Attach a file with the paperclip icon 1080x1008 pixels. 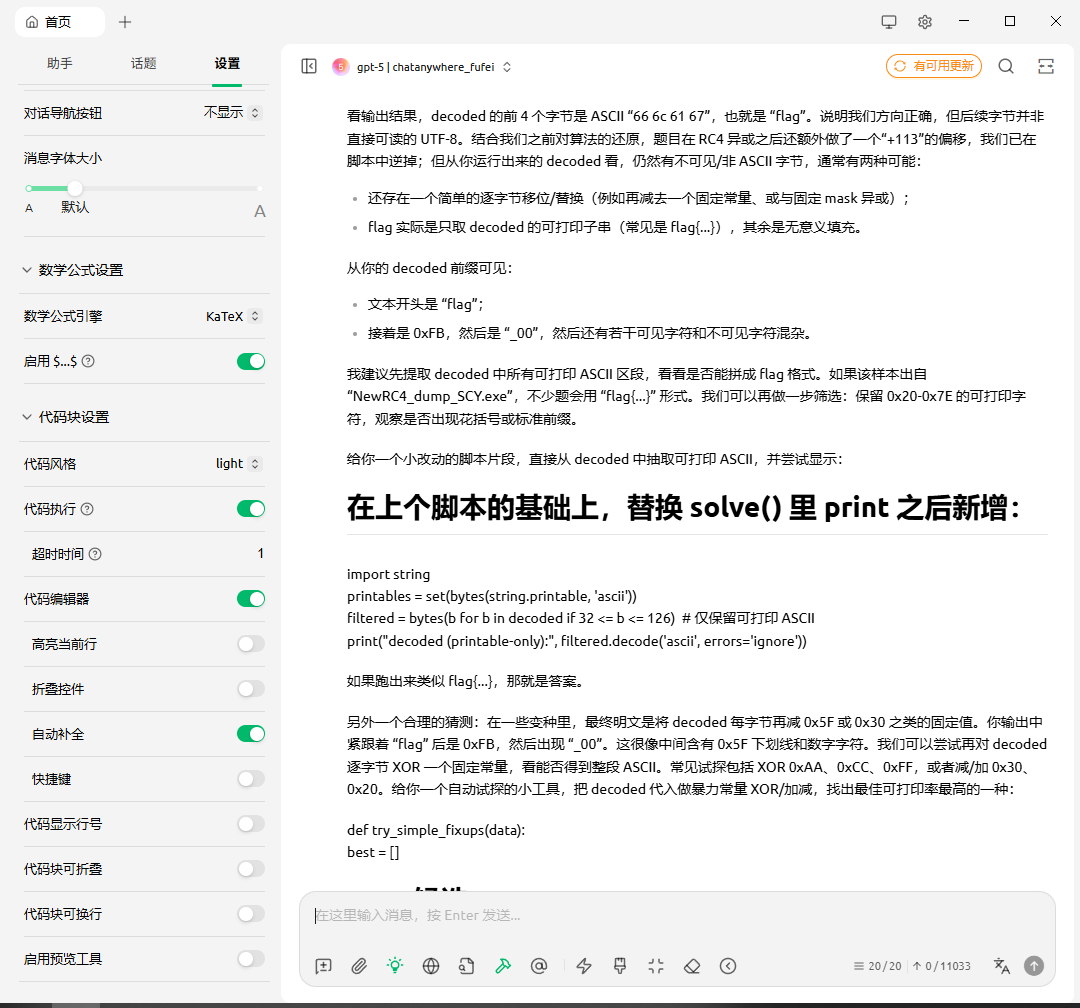tap(359, 966)
